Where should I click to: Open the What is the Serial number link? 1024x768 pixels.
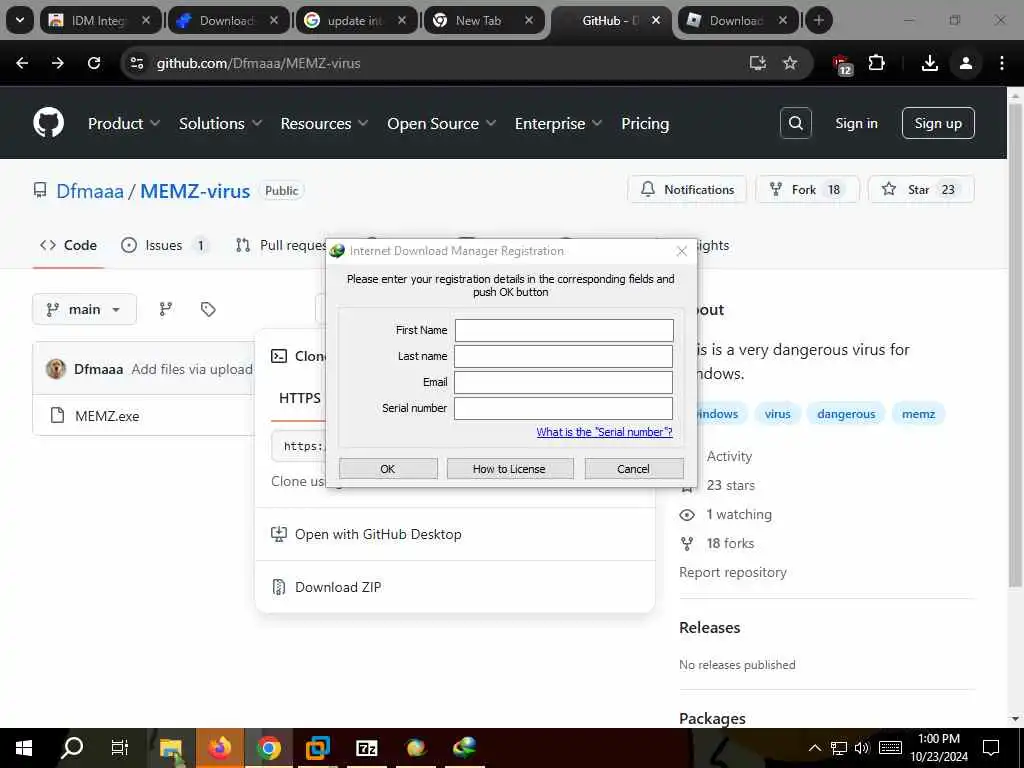(604, 432)
